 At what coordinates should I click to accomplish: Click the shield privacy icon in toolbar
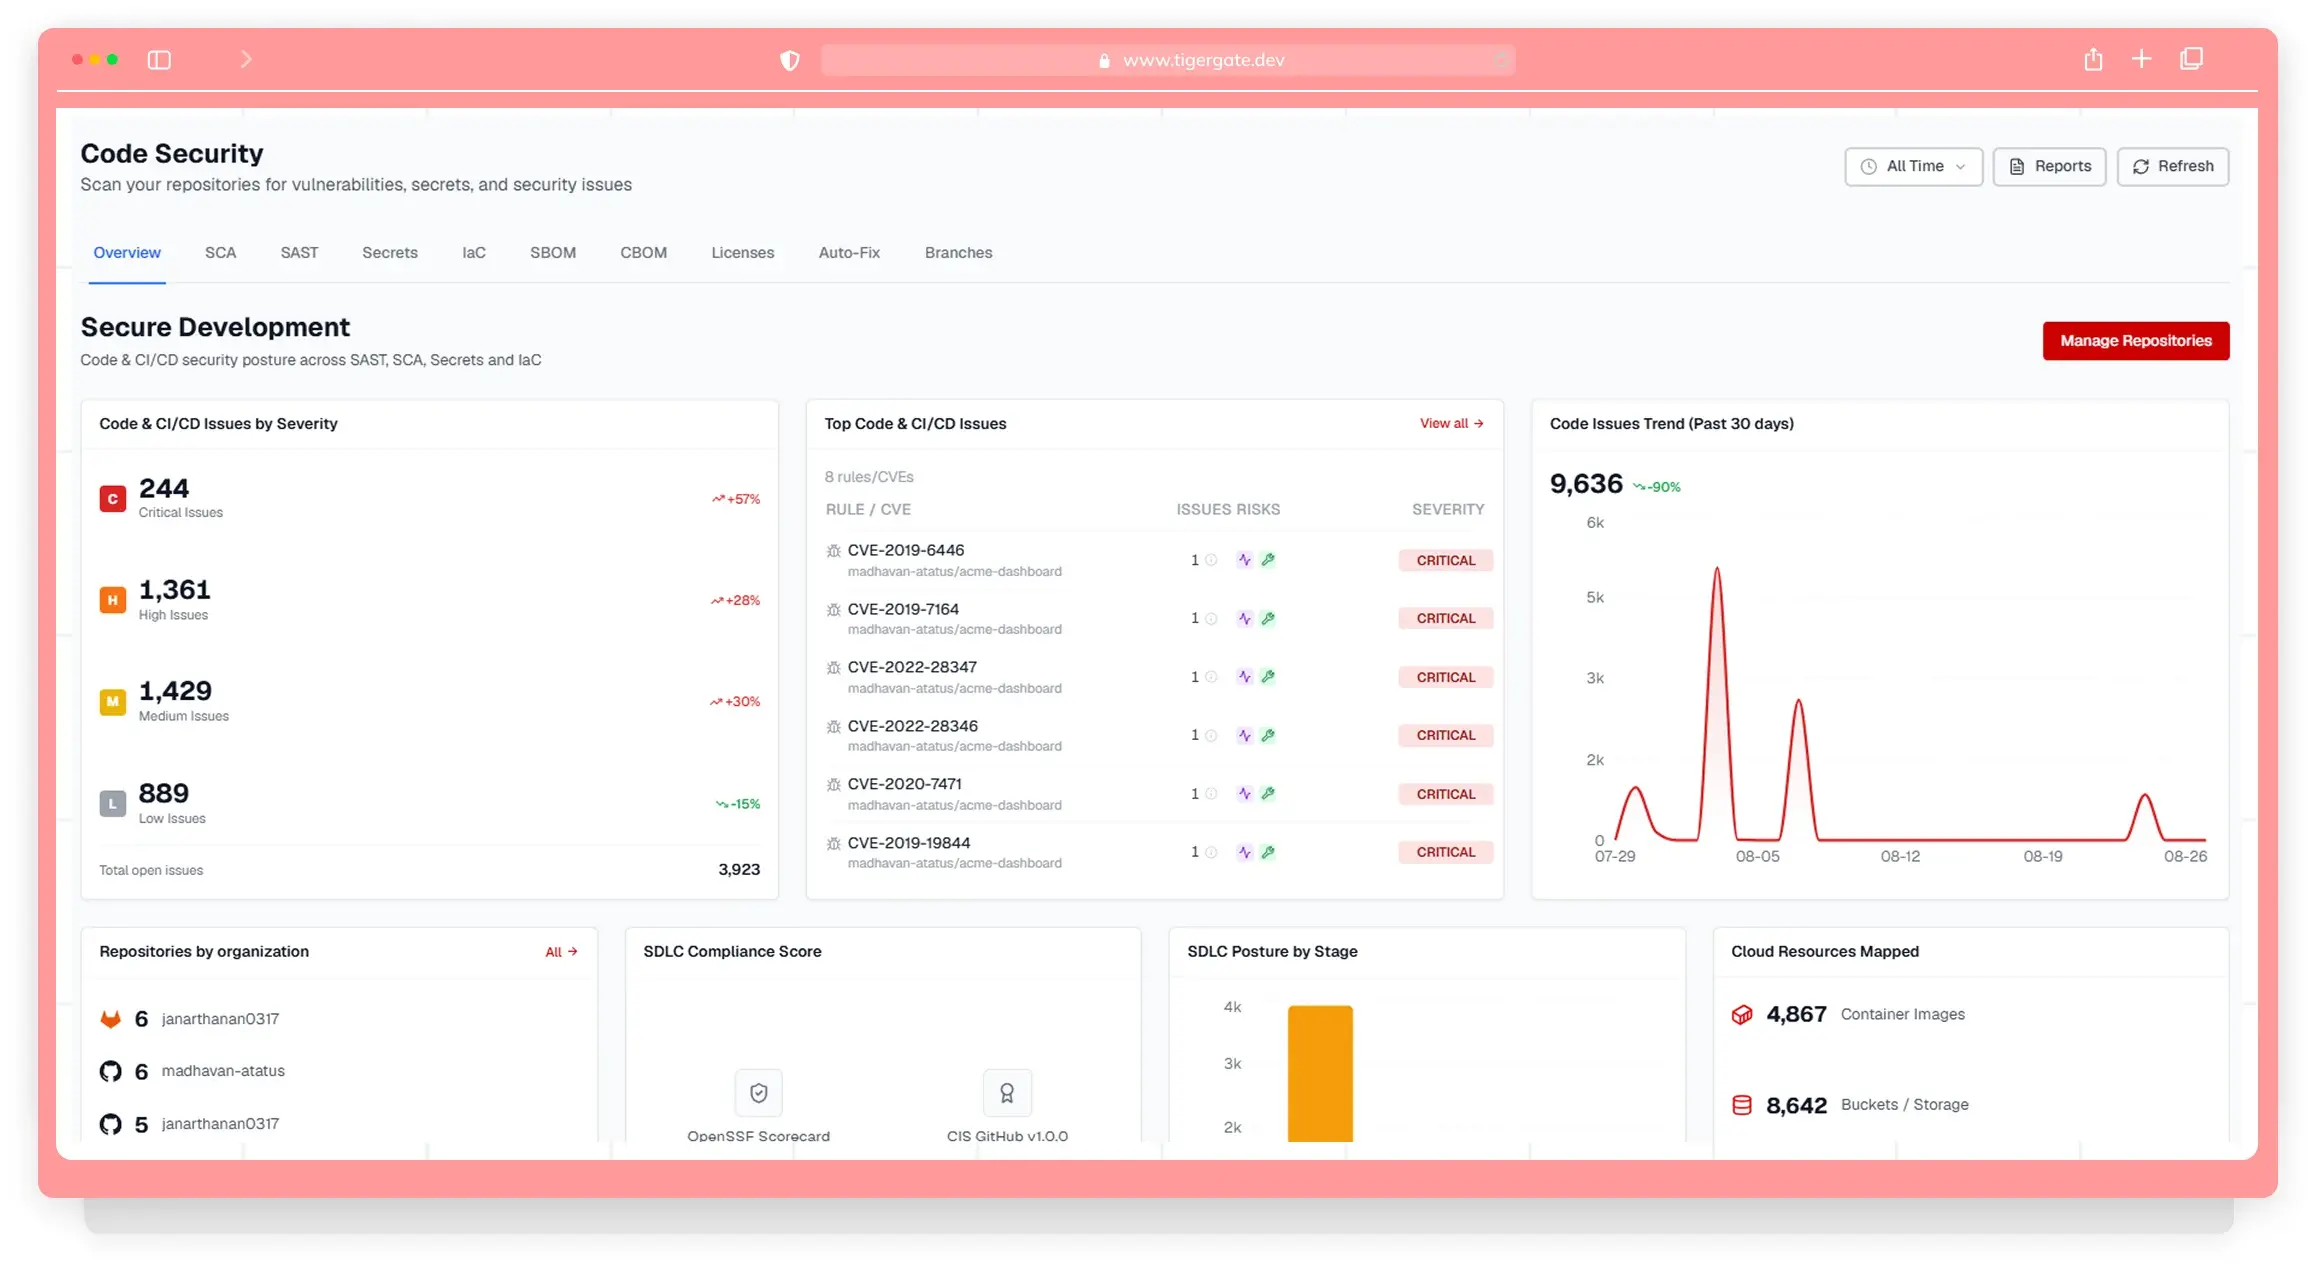tap(790, 60)
